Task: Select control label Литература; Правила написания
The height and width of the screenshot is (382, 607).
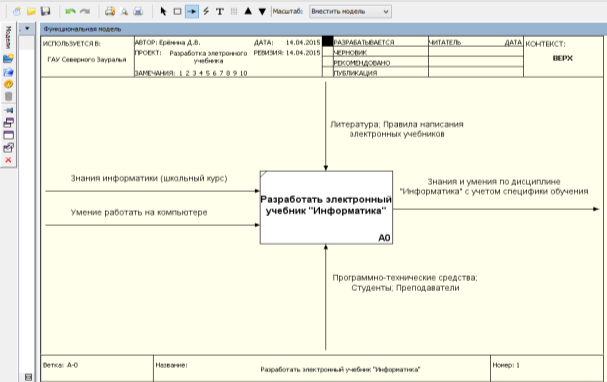Action: click(x=397, y=129)
